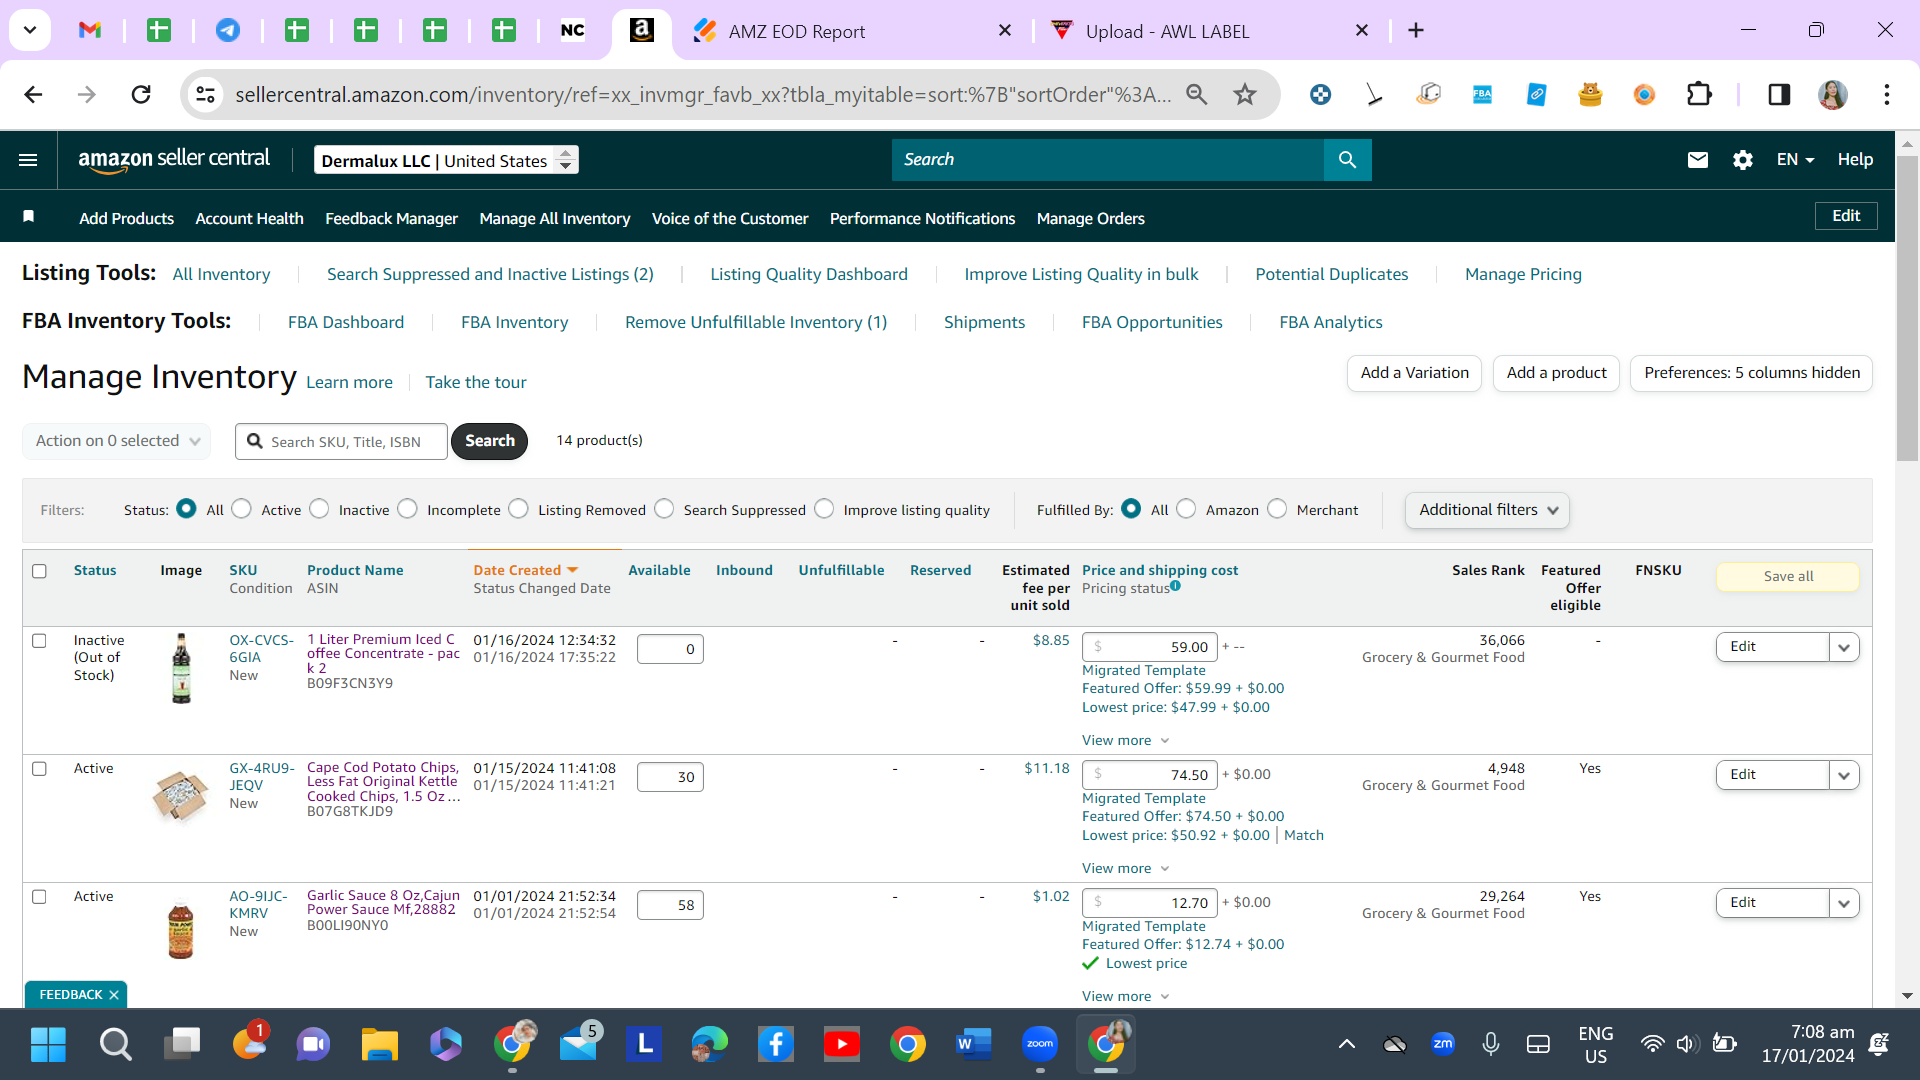Select the Active status filter
This screenshot has width=1920, height=1080.
coord(241,509)
